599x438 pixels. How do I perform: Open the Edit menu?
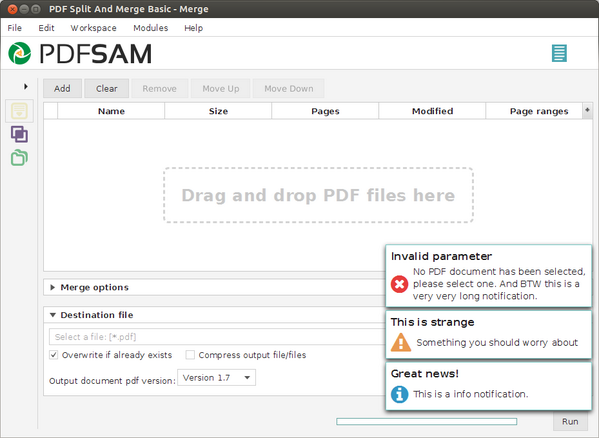click(46, 28)
